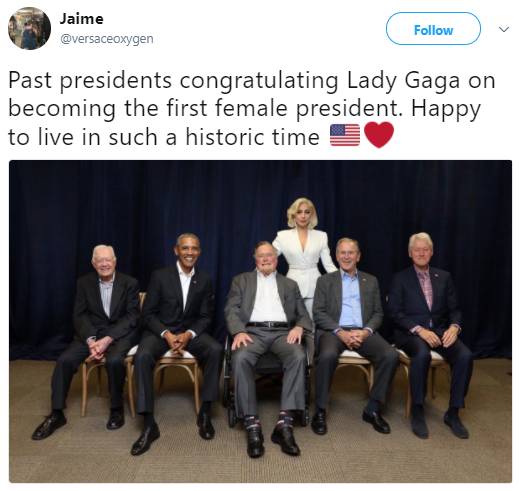Click the American flag emoji
The image size is (519, 491).
(345, 135)
